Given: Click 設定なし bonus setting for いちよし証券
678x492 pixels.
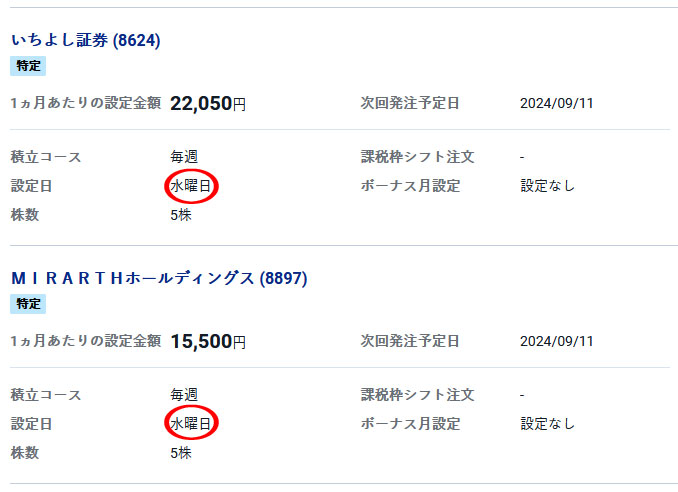Looking at the screenshot, I should click(x=547, y=186).
